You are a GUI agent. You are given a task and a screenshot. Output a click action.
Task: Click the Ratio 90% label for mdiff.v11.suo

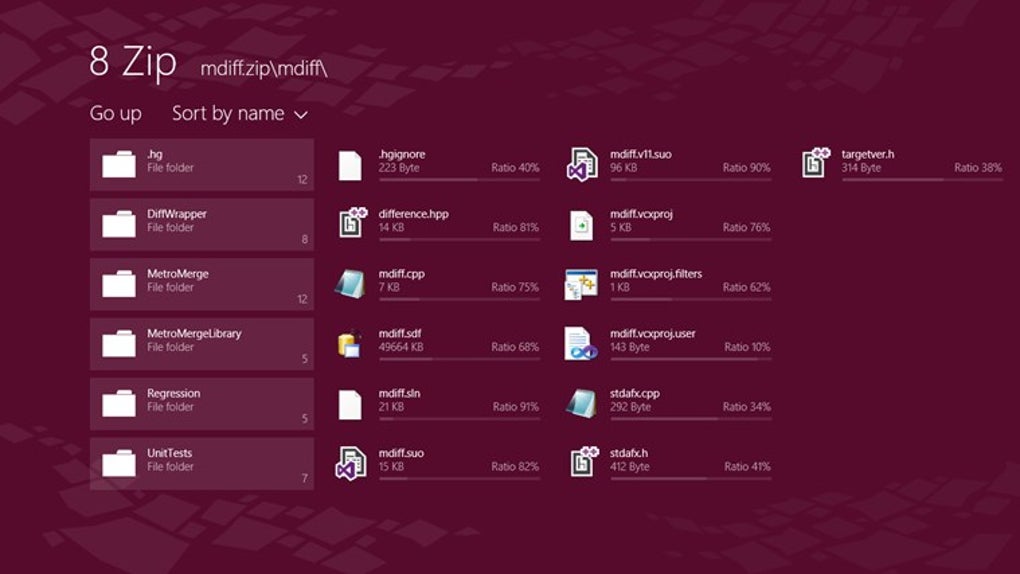click(747, 168)
